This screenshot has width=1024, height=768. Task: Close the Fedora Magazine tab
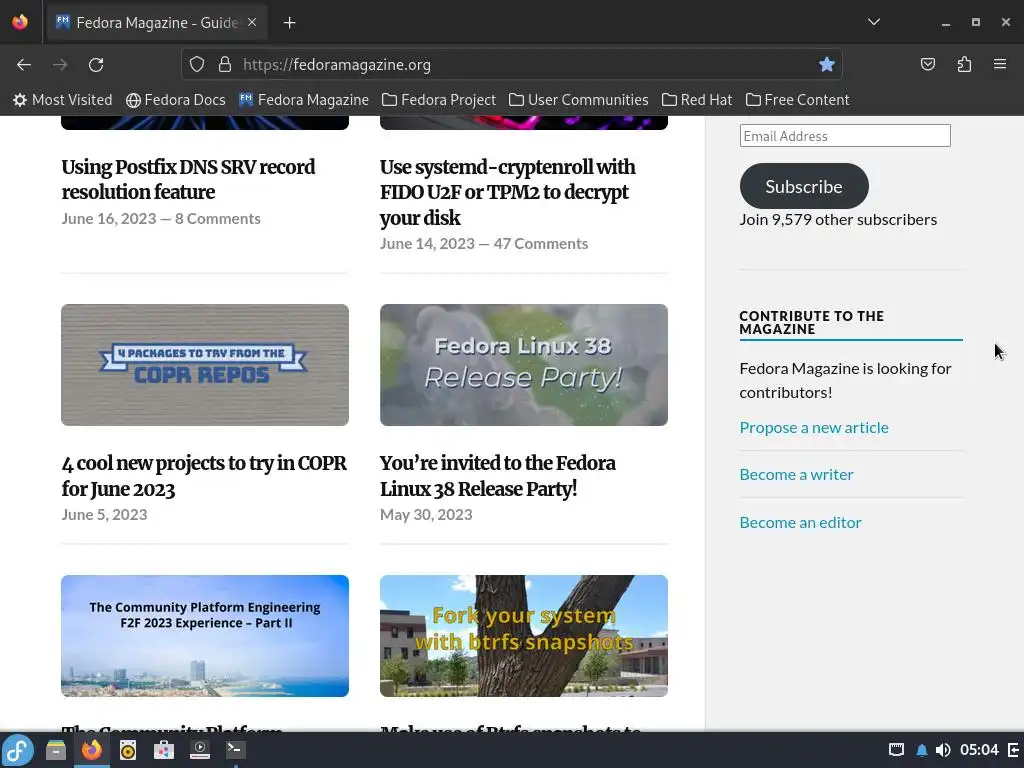point(252,22)
